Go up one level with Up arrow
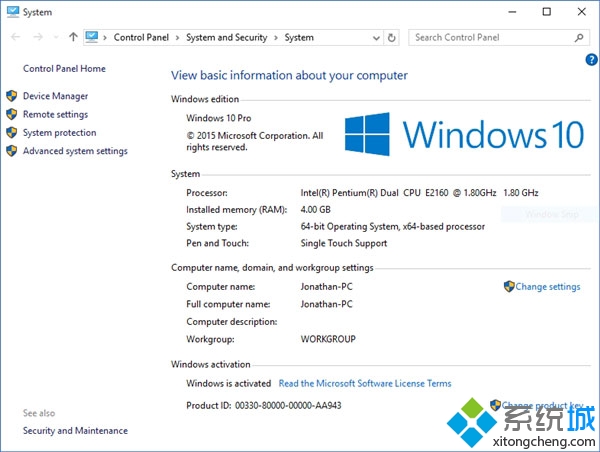 tap(73, 37)
